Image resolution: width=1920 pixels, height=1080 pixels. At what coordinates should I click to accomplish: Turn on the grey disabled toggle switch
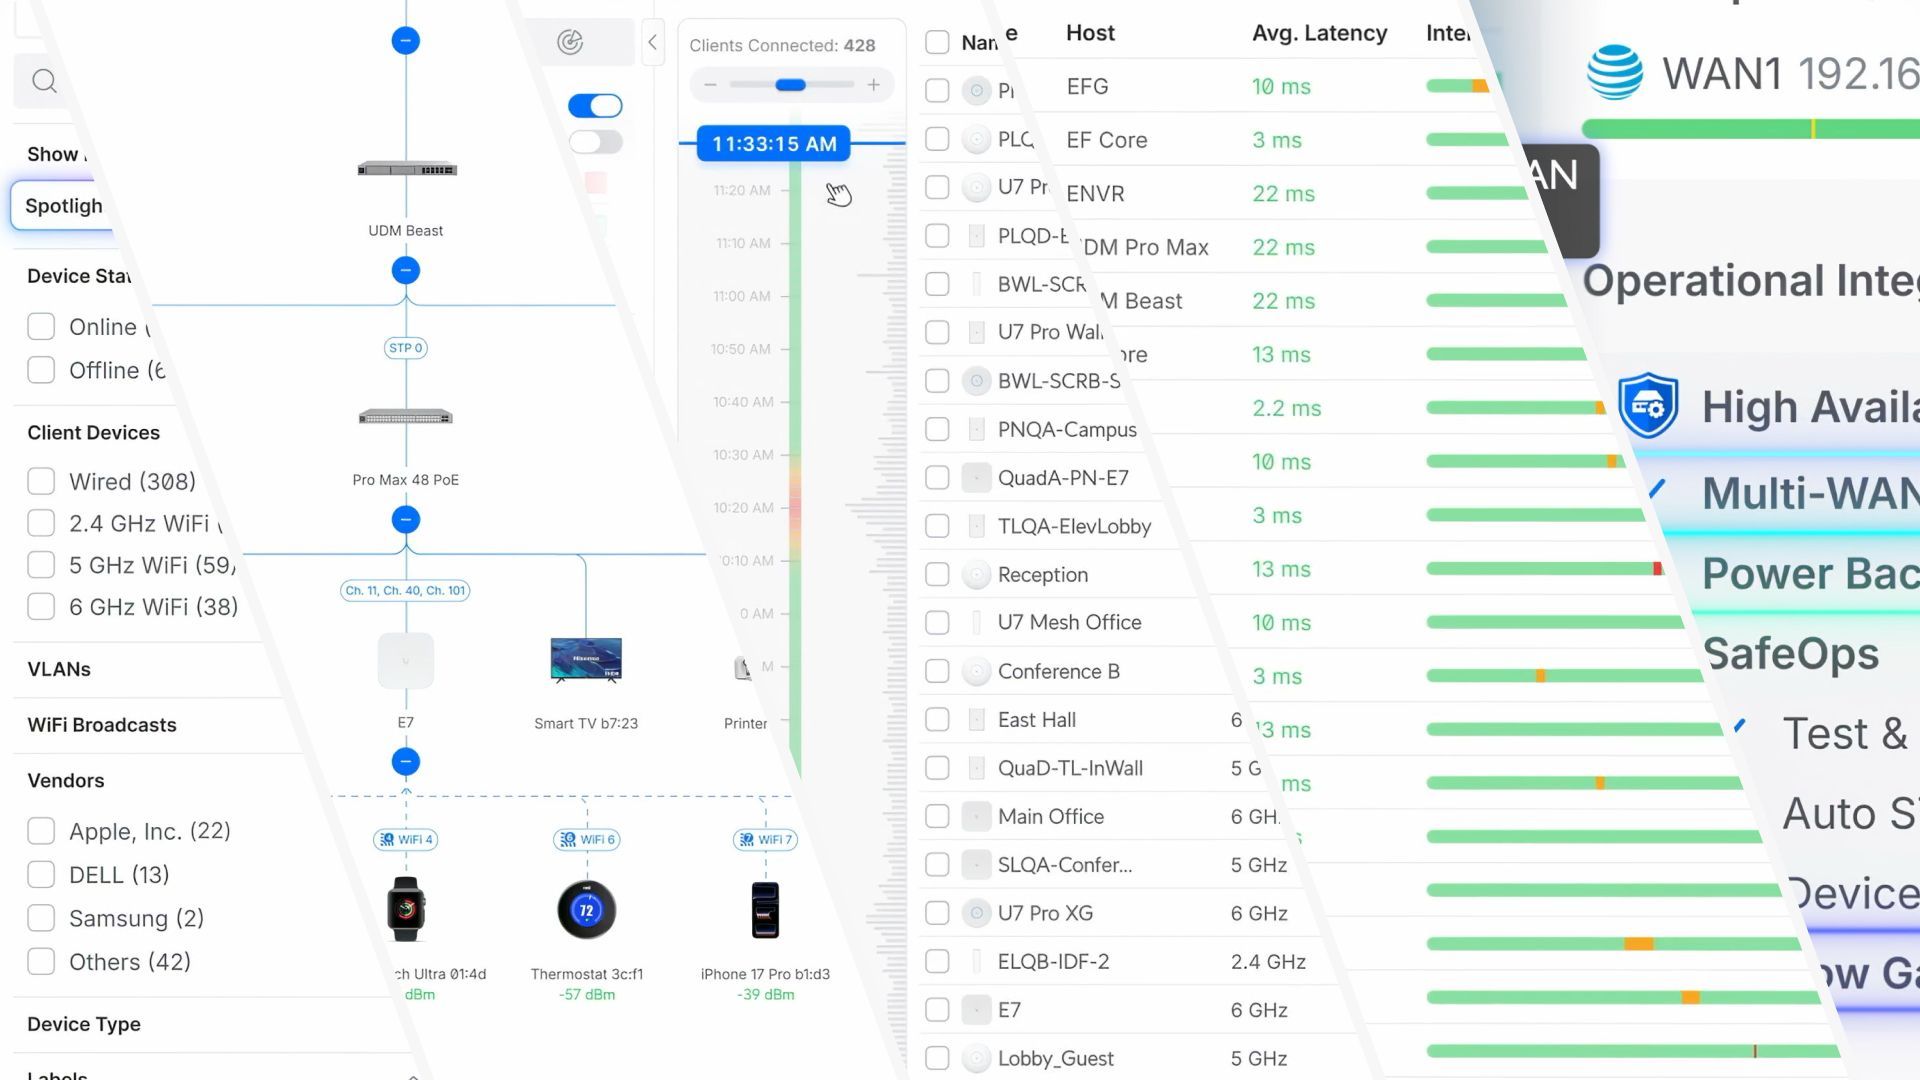pos(595,142)
